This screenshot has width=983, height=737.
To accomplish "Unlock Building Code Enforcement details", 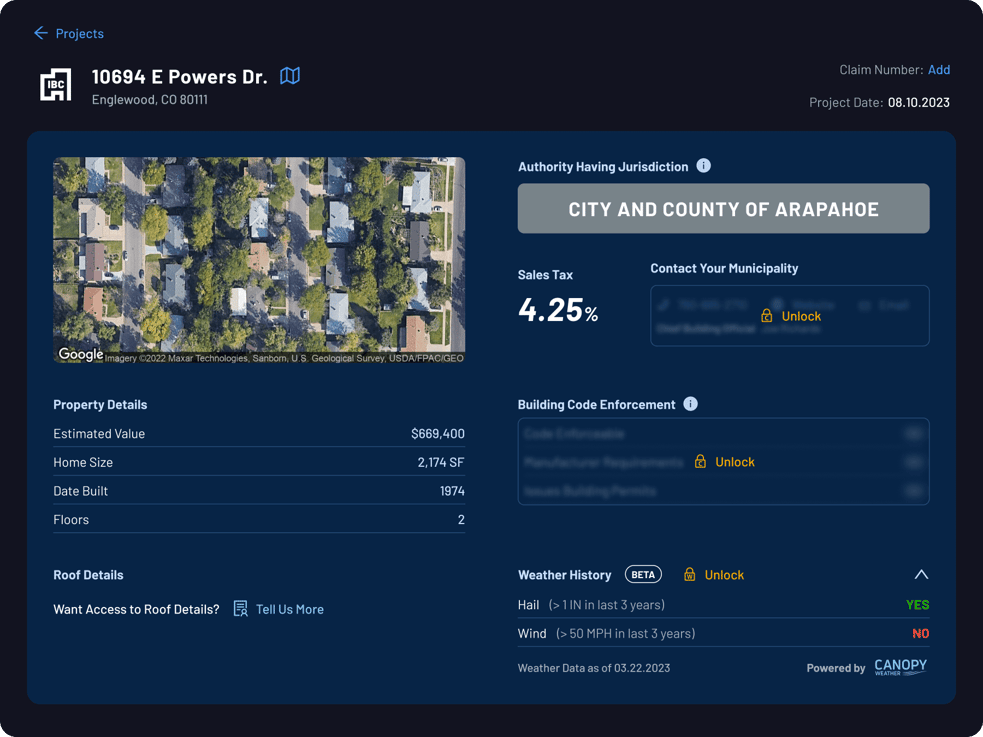I will pos(735,462).
